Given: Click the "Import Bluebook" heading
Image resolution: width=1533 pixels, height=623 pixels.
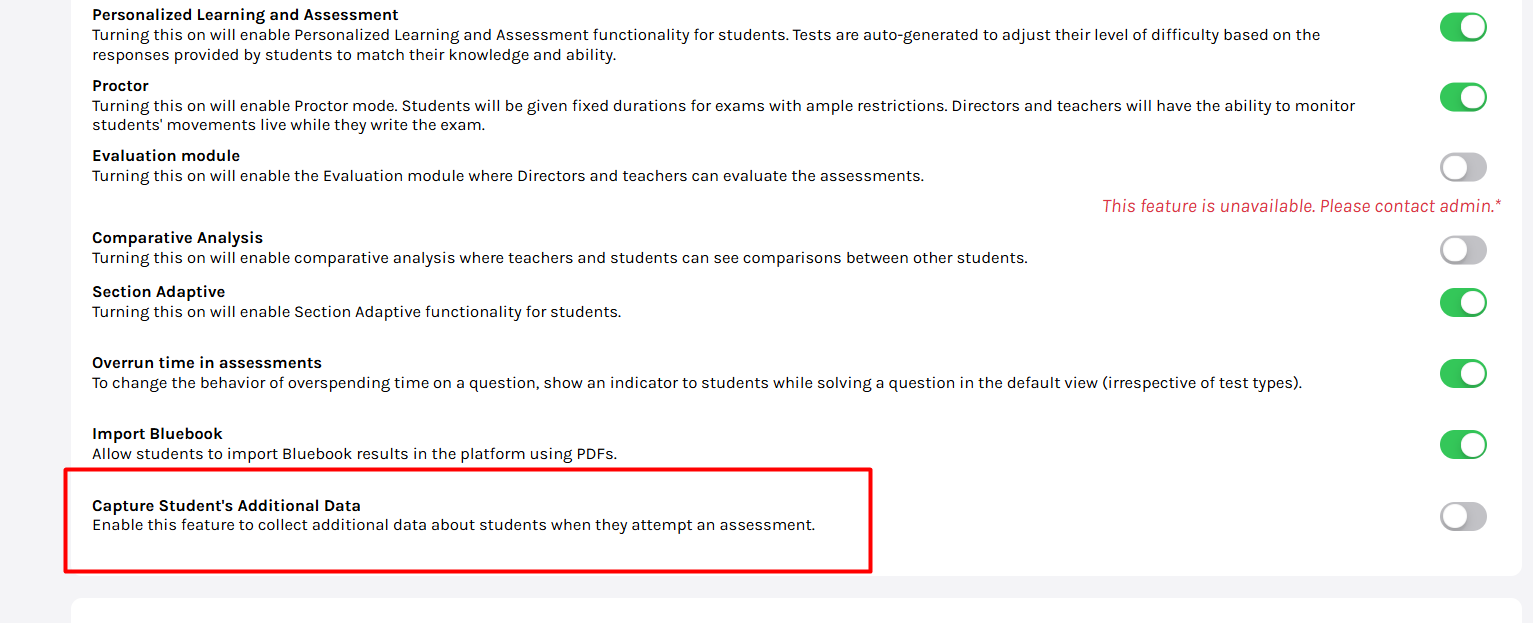Looking at the screenshot, I should pos(157,434).
